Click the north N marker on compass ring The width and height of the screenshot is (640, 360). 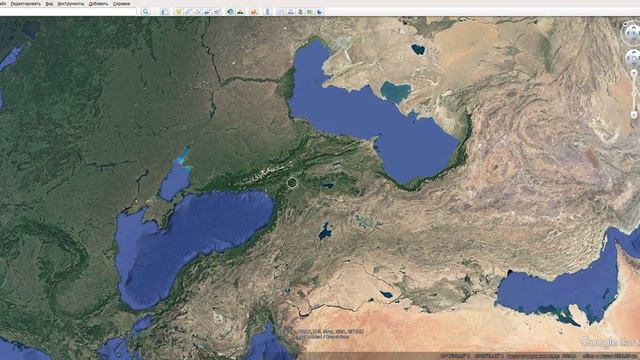coord(625,24)
